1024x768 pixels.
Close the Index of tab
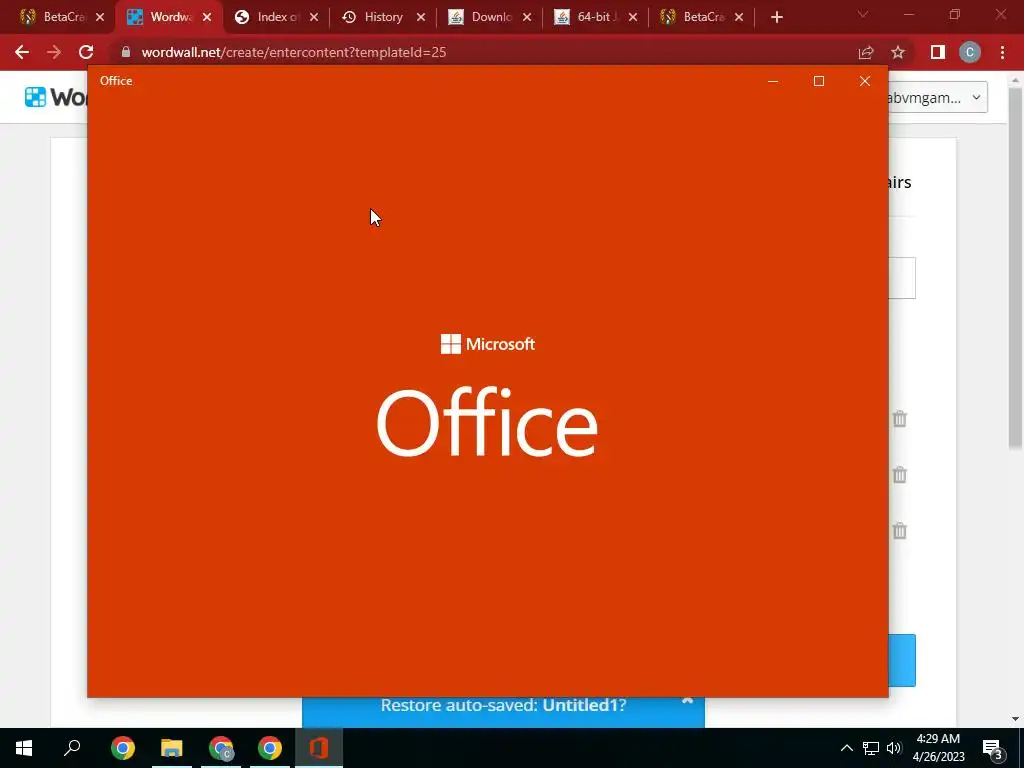pos(314,17)
